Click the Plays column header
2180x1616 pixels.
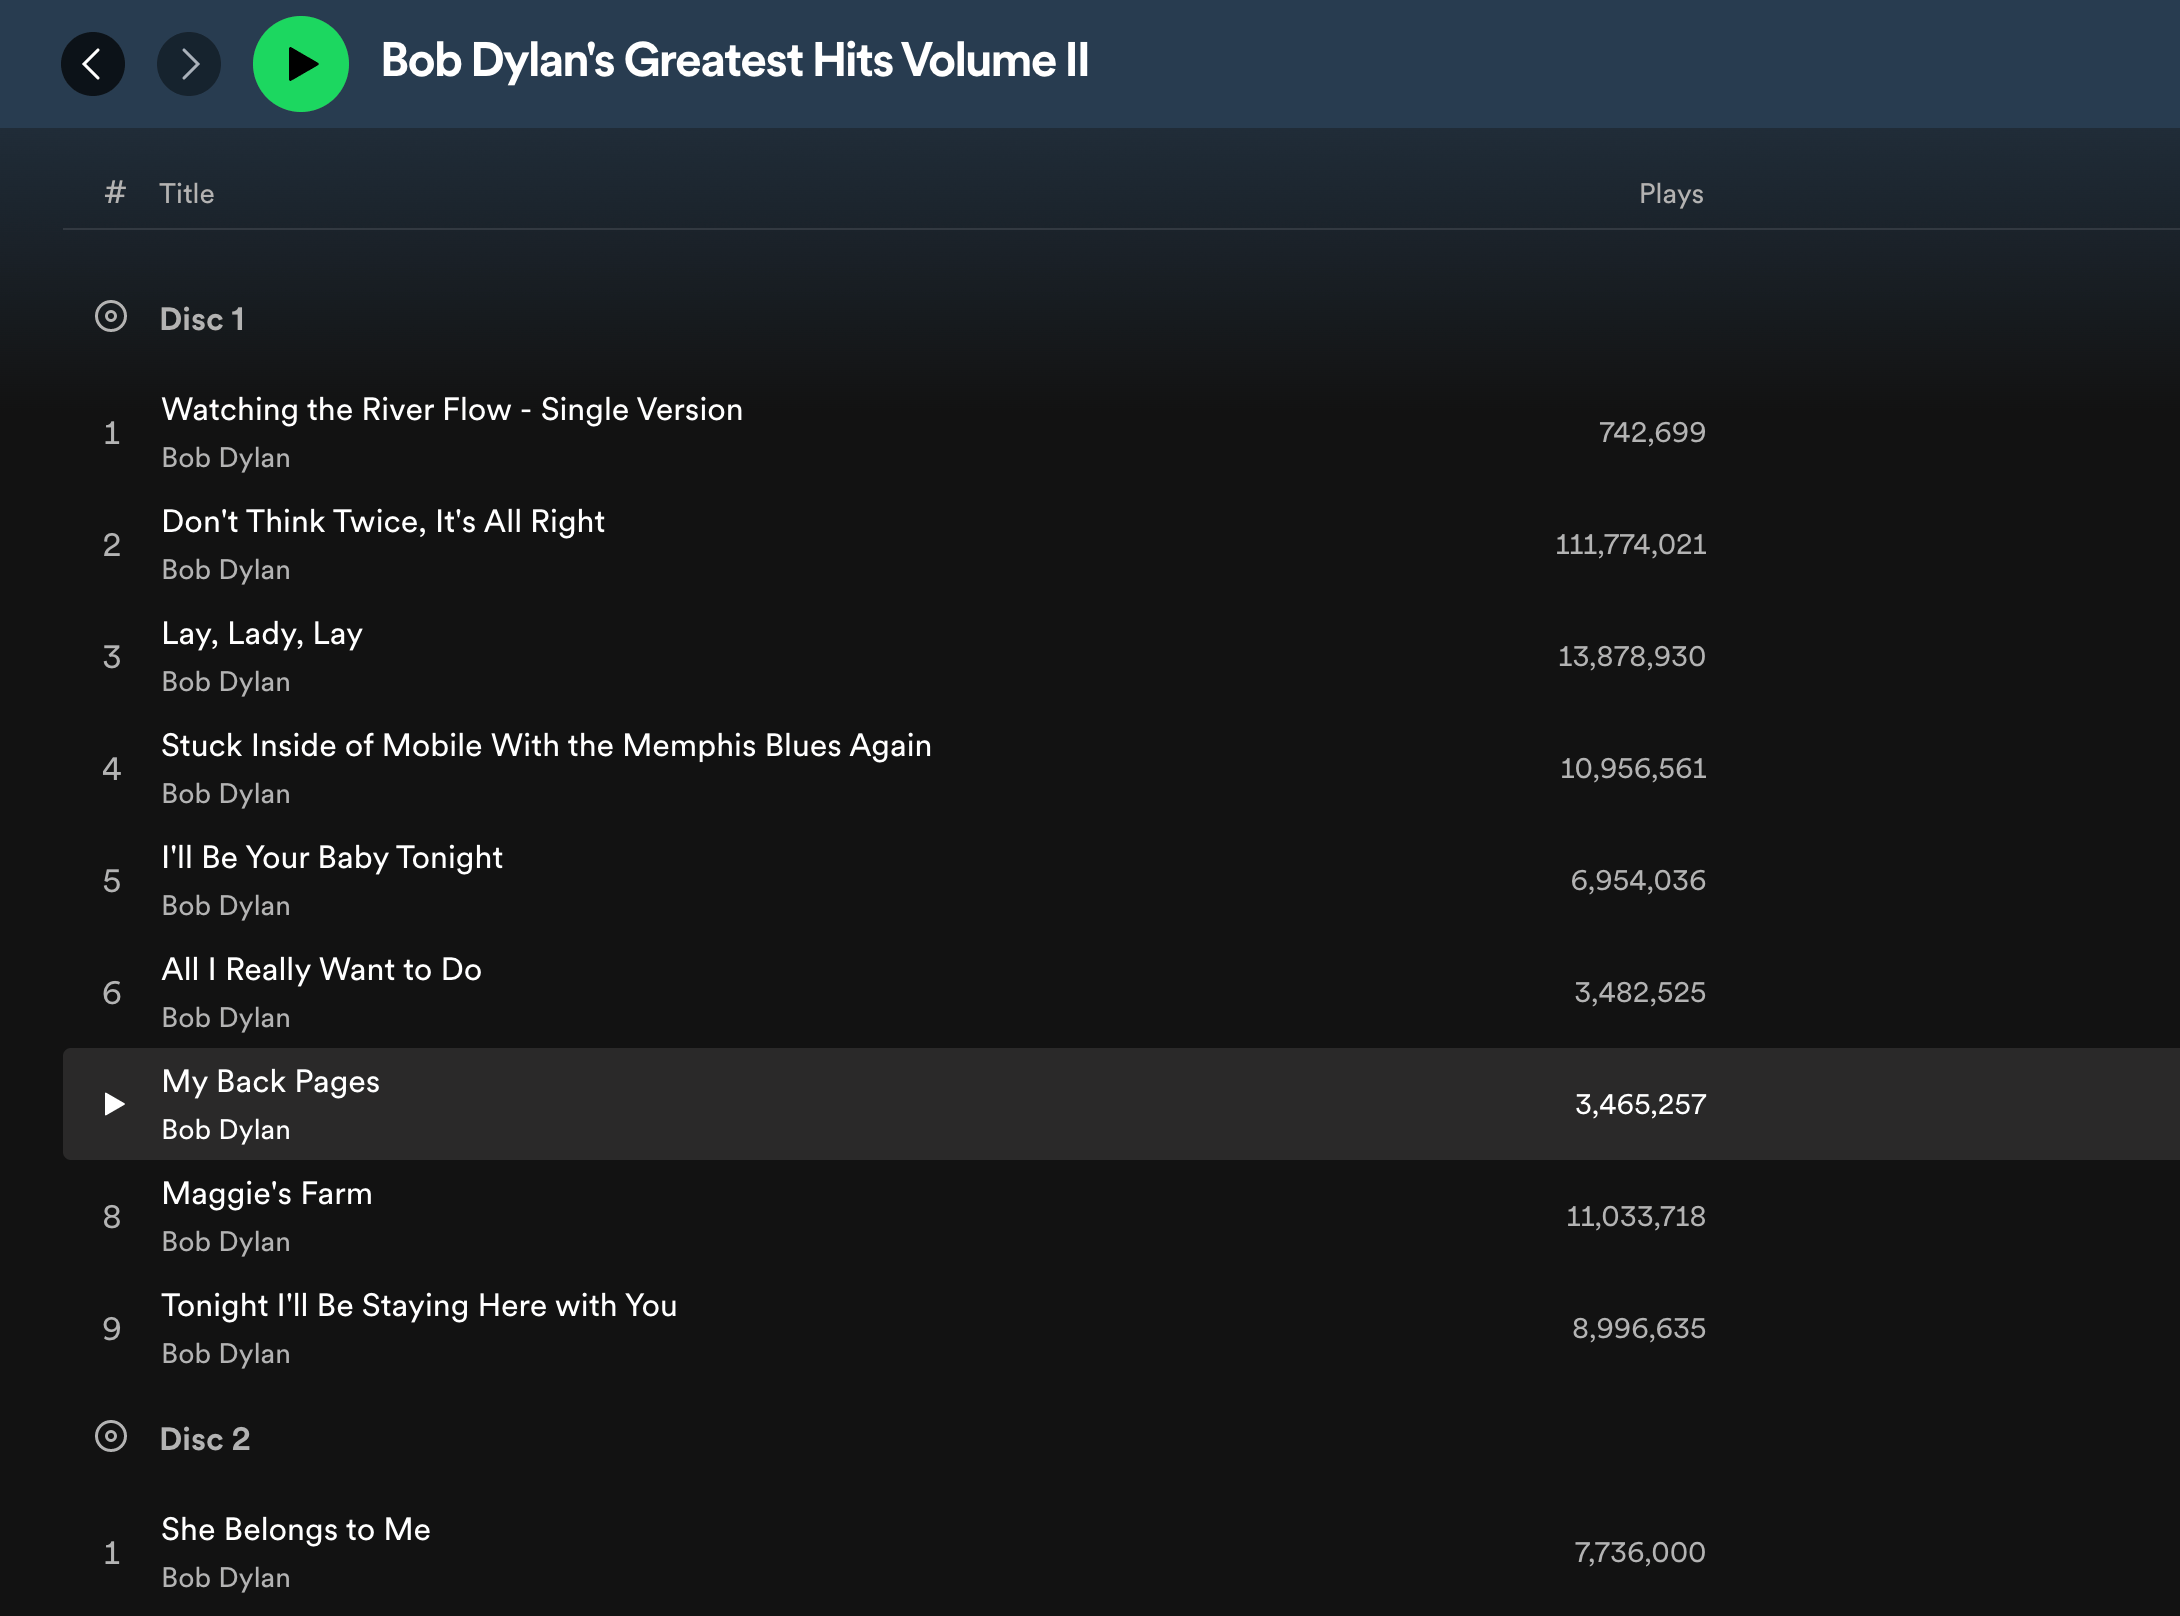click(1670, 193)
